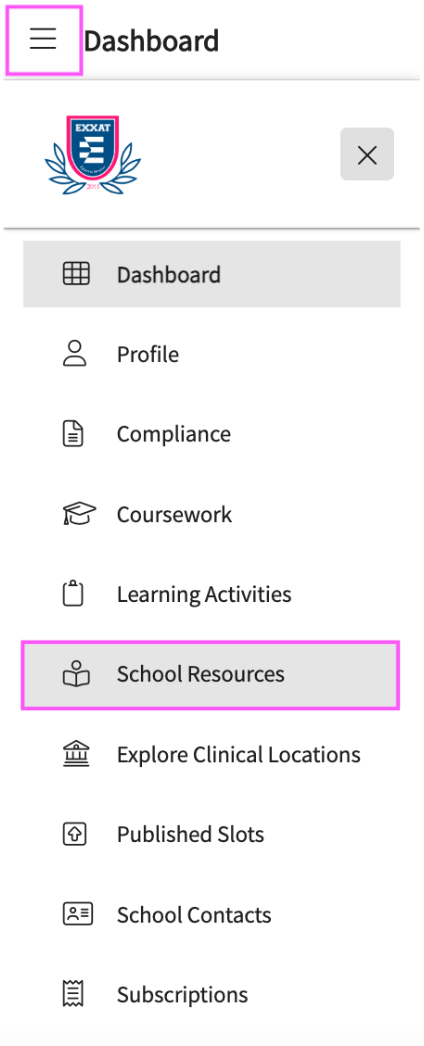This screenshot has width=424, height=1046.
Task: Click the Compliance document icon
Action: coord(73,434)
